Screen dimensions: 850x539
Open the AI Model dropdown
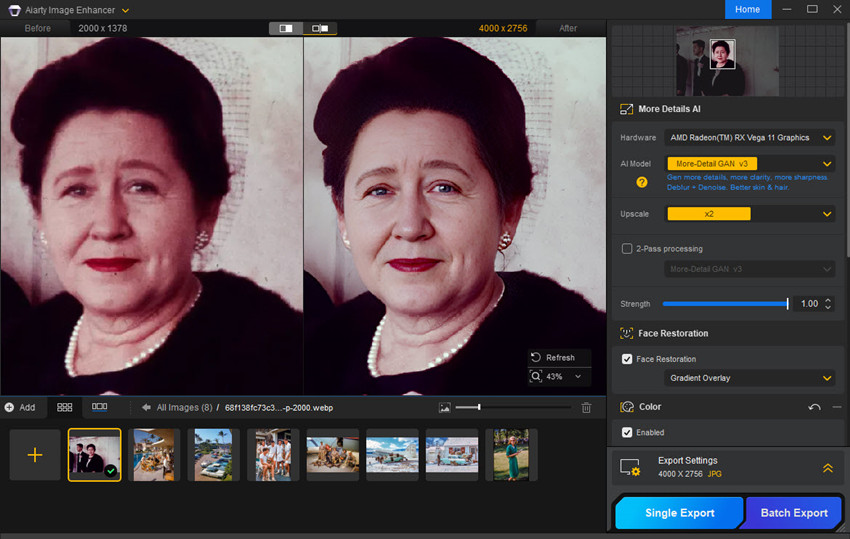tap(749, 164)
